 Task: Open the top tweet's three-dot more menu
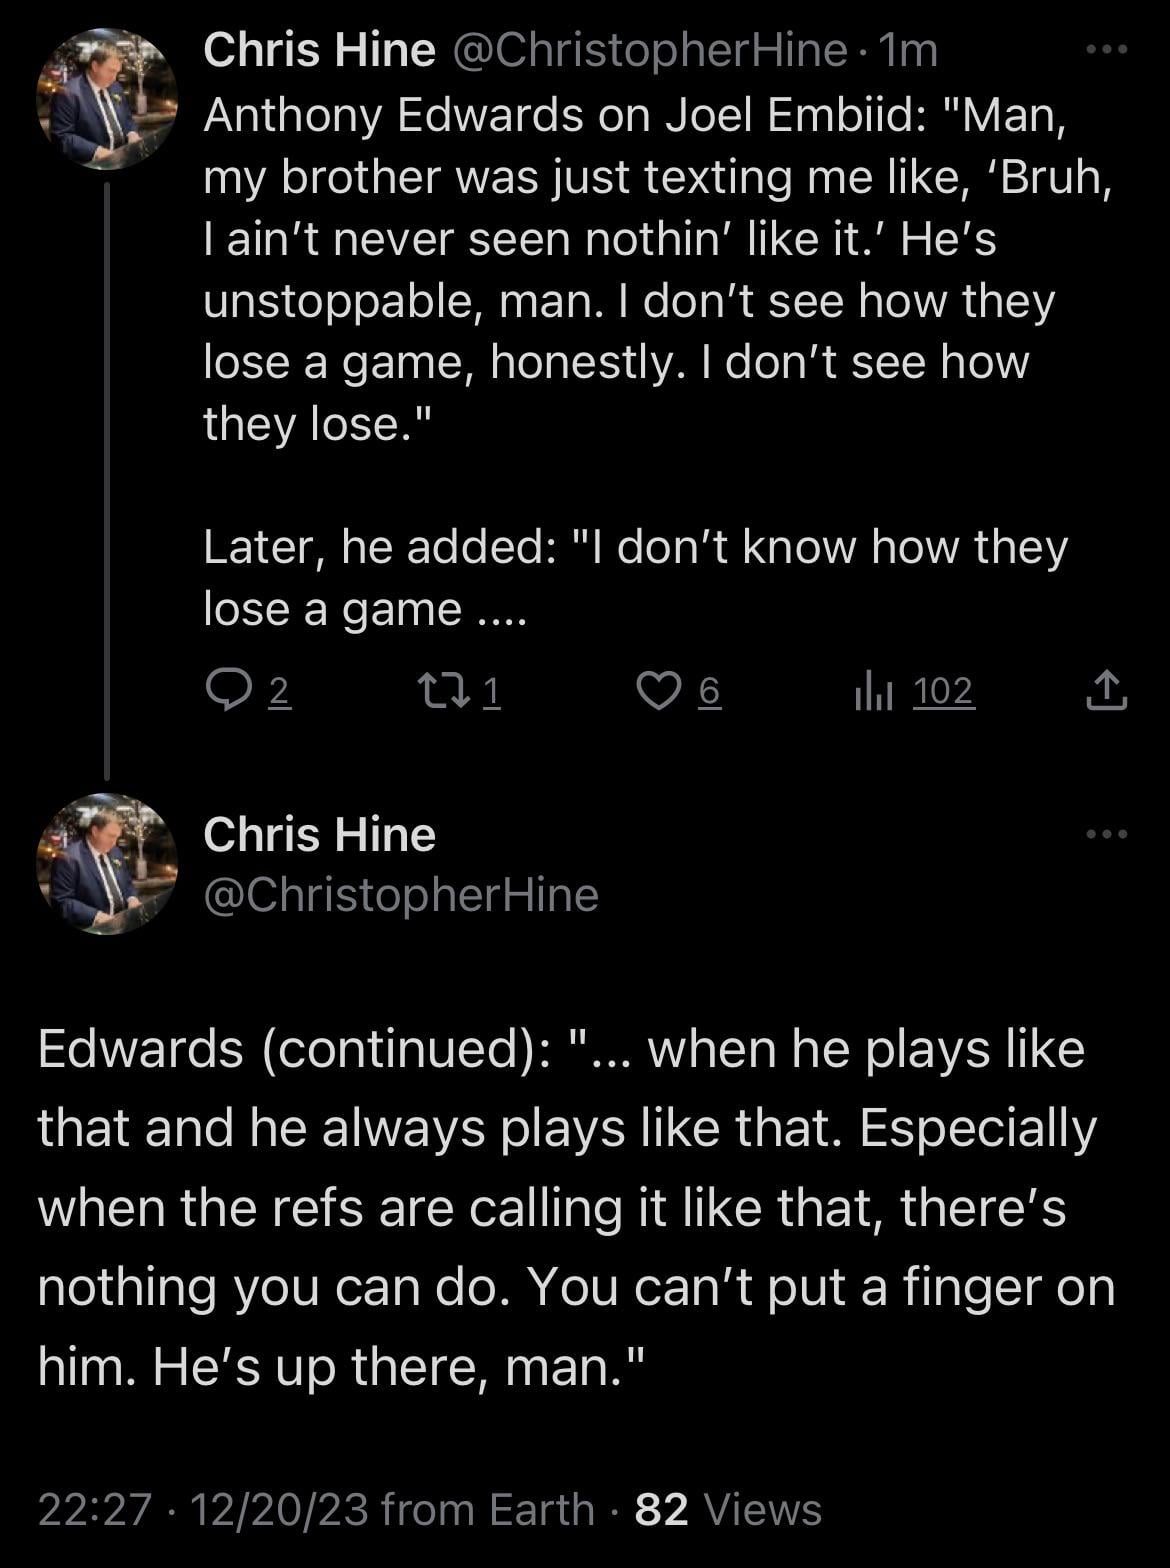(x=1107, y=49)
